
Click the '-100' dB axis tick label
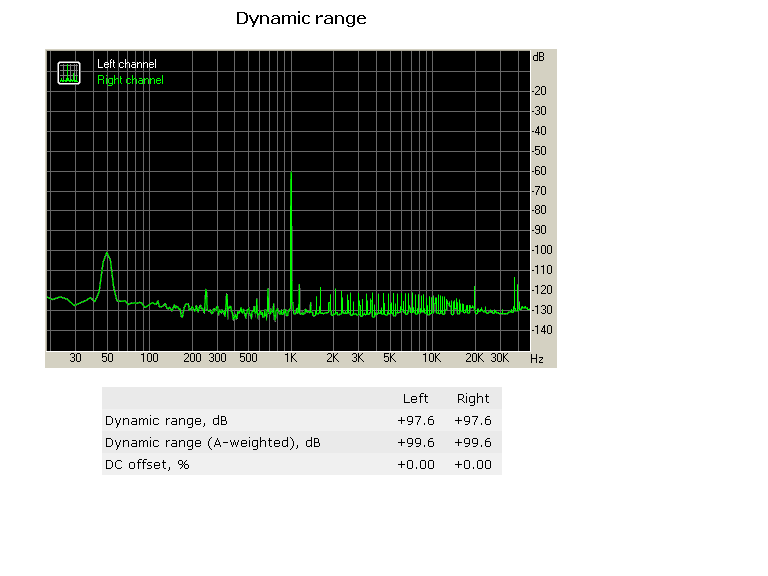click(x=542, y=250)
